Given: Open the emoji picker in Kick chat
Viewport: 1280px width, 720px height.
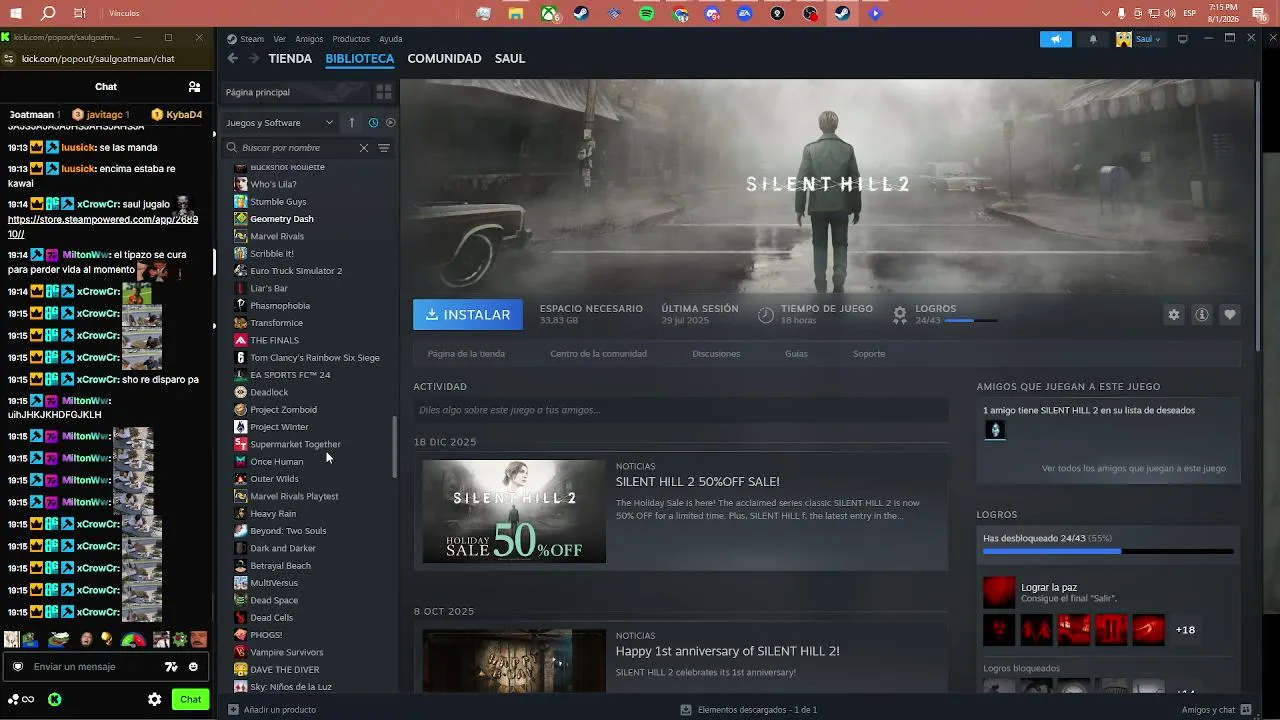Looking at the screenshot, I should pos(193,667).
